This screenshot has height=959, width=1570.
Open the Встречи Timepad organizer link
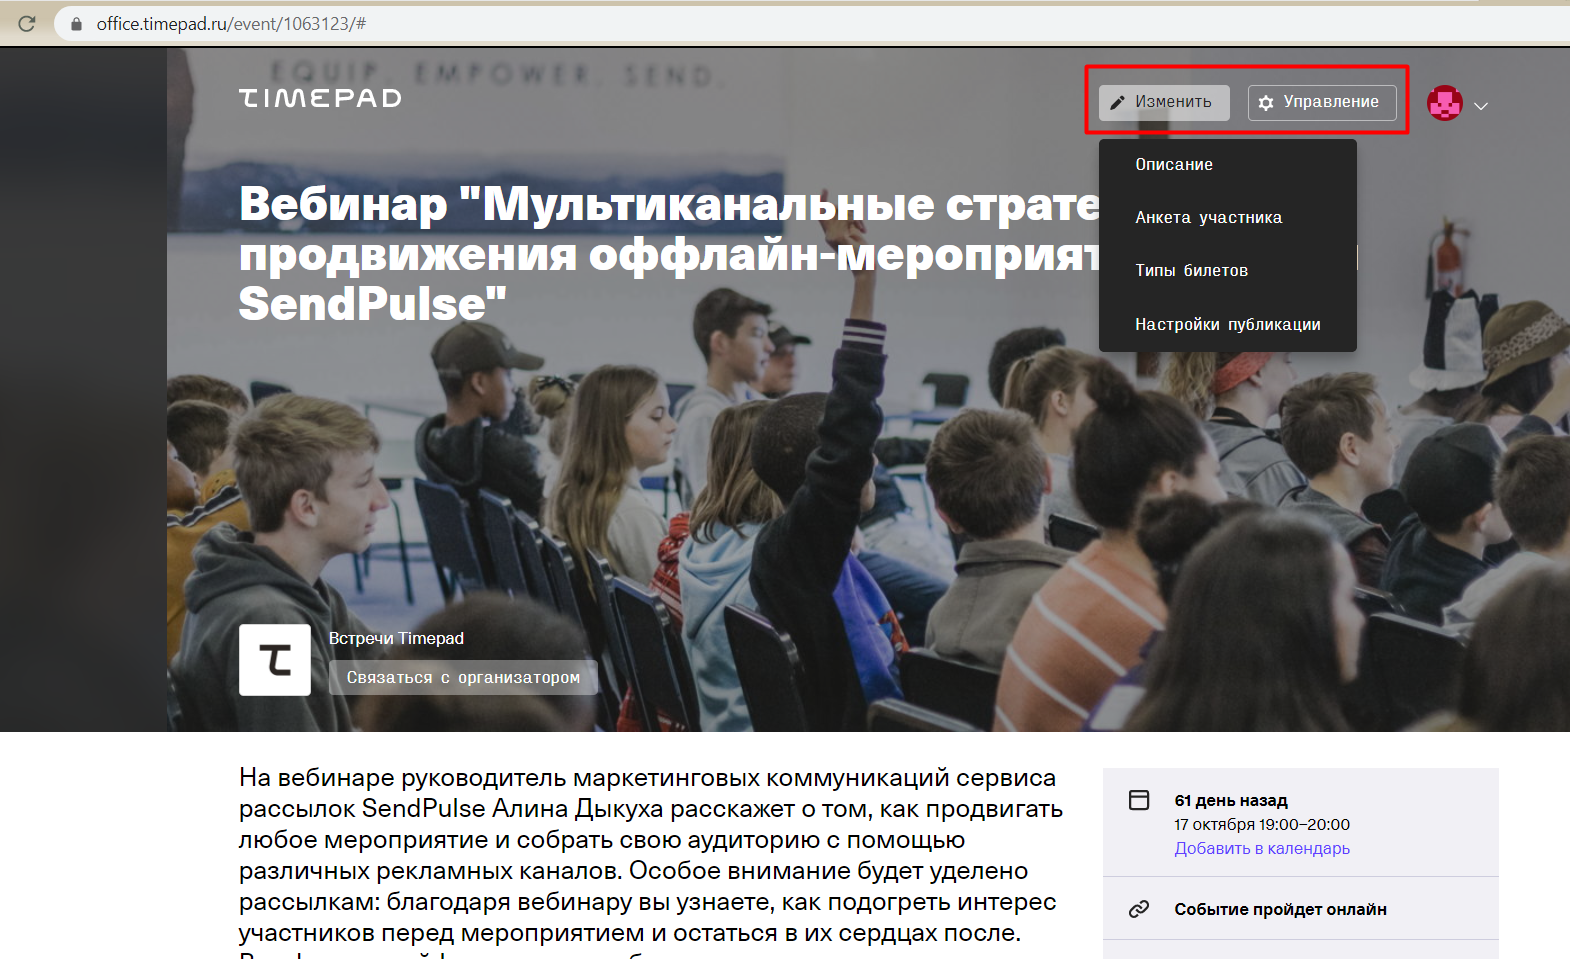pyautogui.click(x=396, y=638)
